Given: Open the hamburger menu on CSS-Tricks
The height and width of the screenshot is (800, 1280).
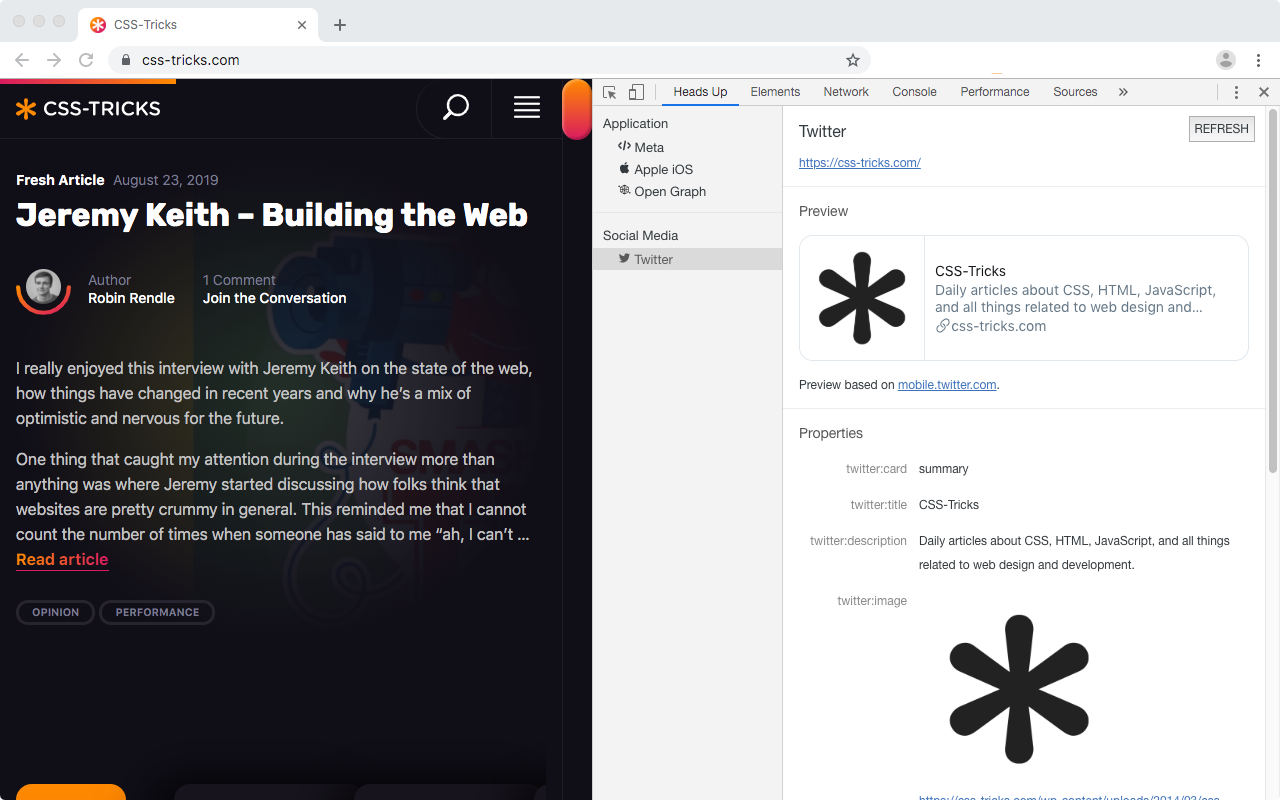Looking at the screenshot, I should (x=527, y=107).
